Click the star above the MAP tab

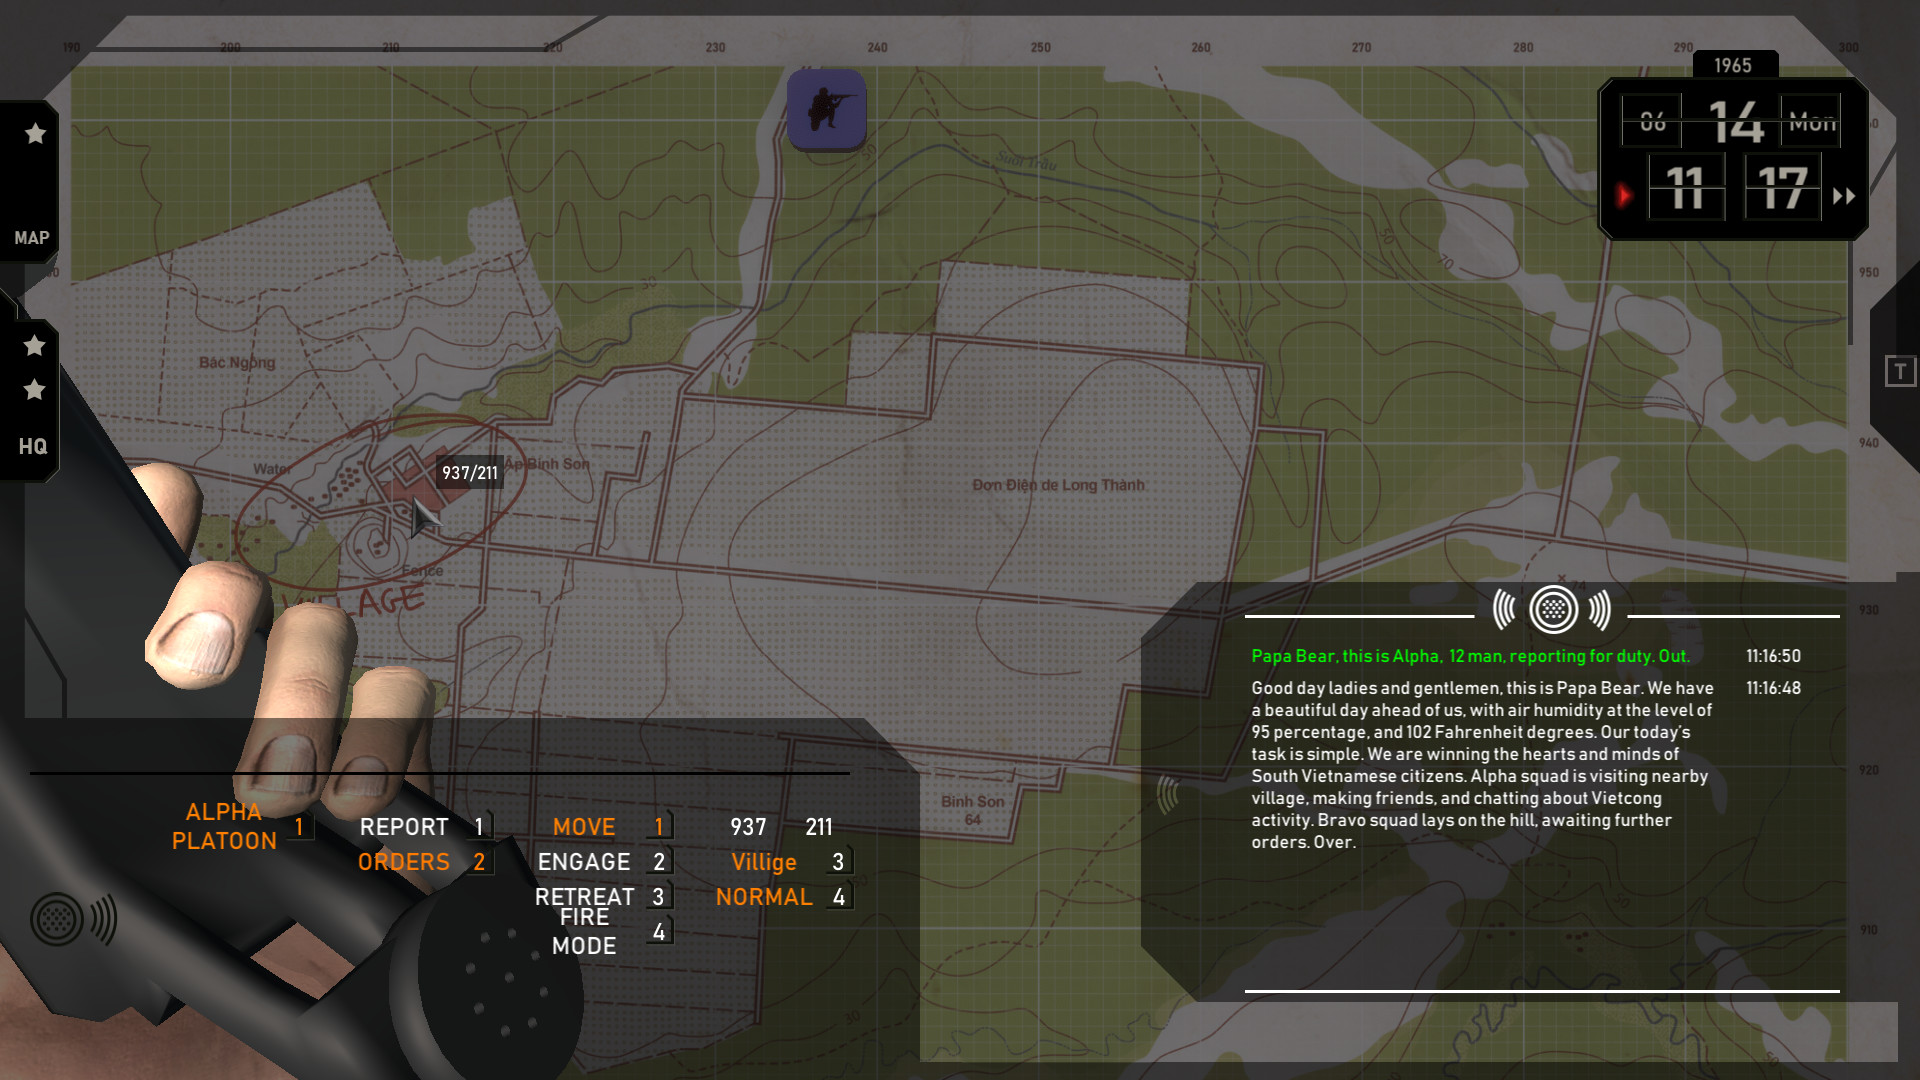tap(35, 134)
